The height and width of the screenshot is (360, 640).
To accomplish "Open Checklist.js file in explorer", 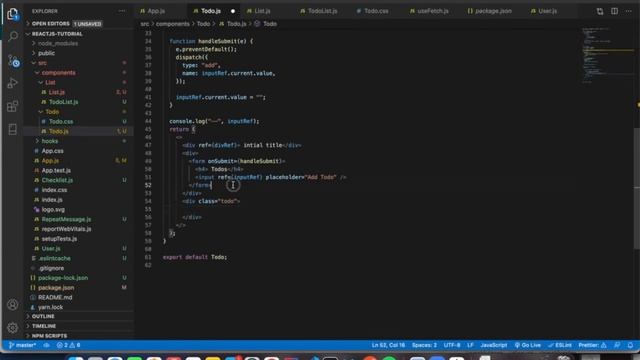I will point(57,180).
